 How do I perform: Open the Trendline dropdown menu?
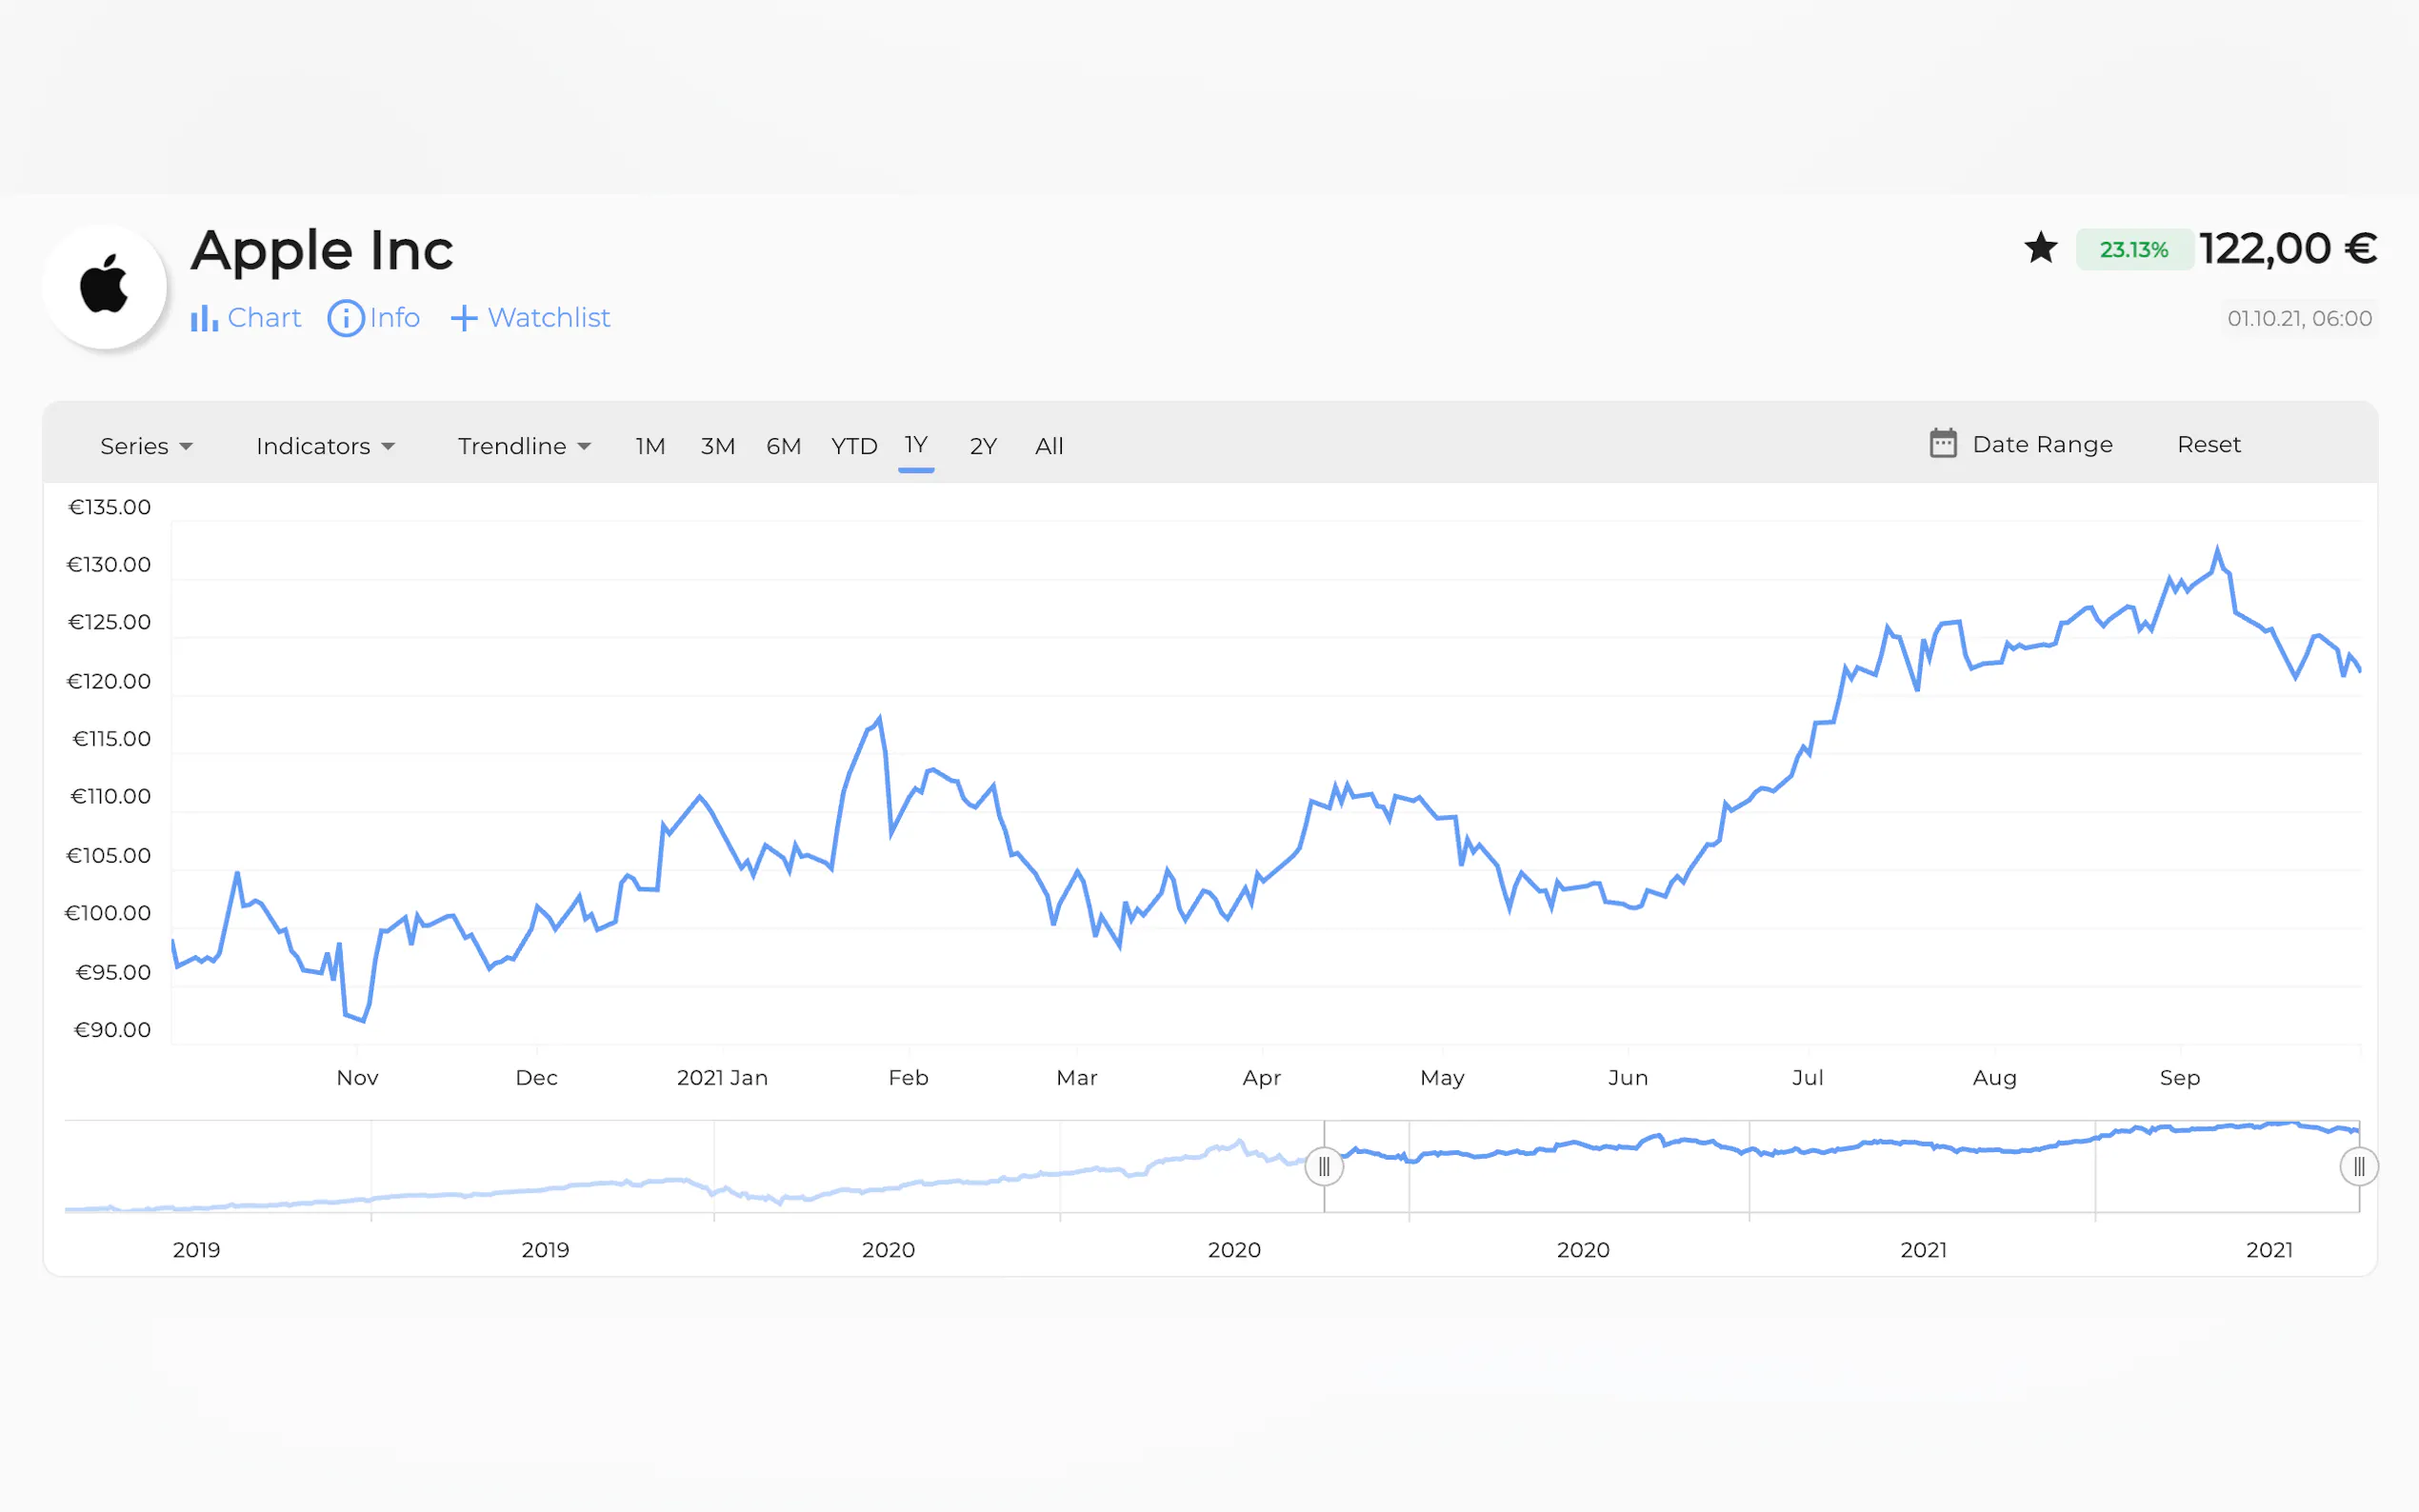tap(524, 446)
